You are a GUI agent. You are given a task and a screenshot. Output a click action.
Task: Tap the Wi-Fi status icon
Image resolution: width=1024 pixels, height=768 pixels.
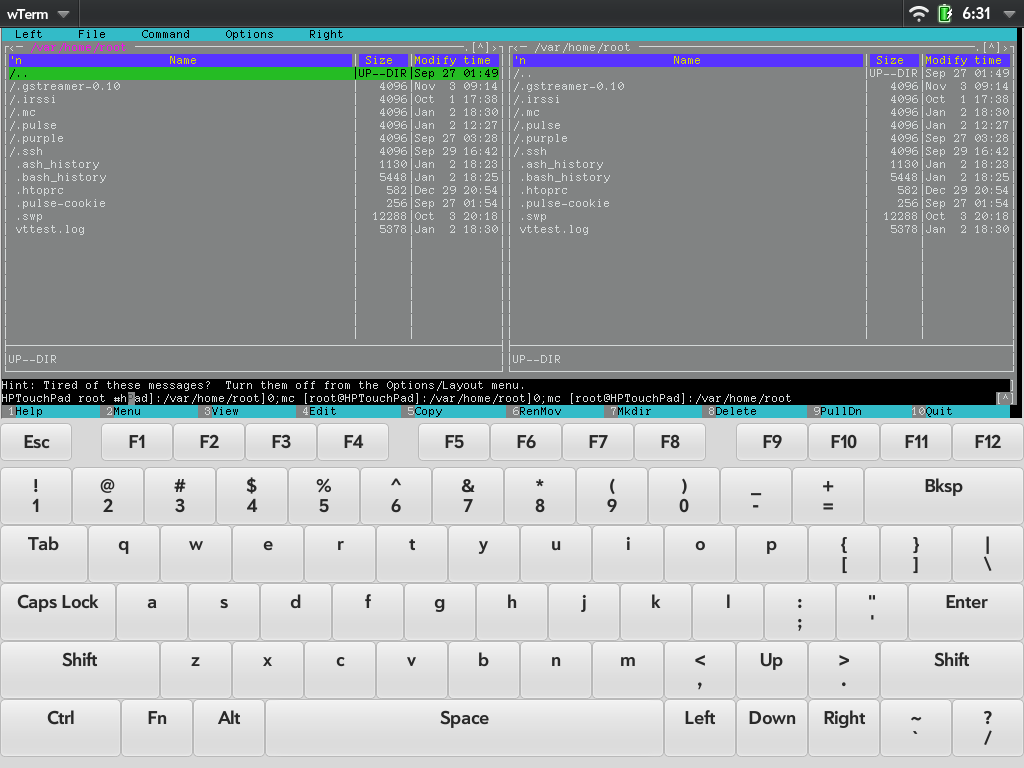(x=918, y=14)
